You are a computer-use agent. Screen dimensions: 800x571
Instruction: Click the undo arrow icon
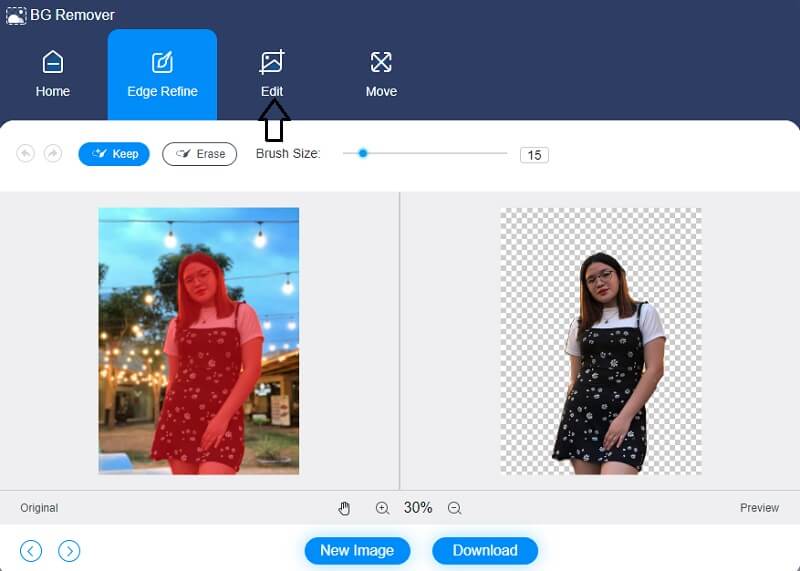[x=26, y=153]
